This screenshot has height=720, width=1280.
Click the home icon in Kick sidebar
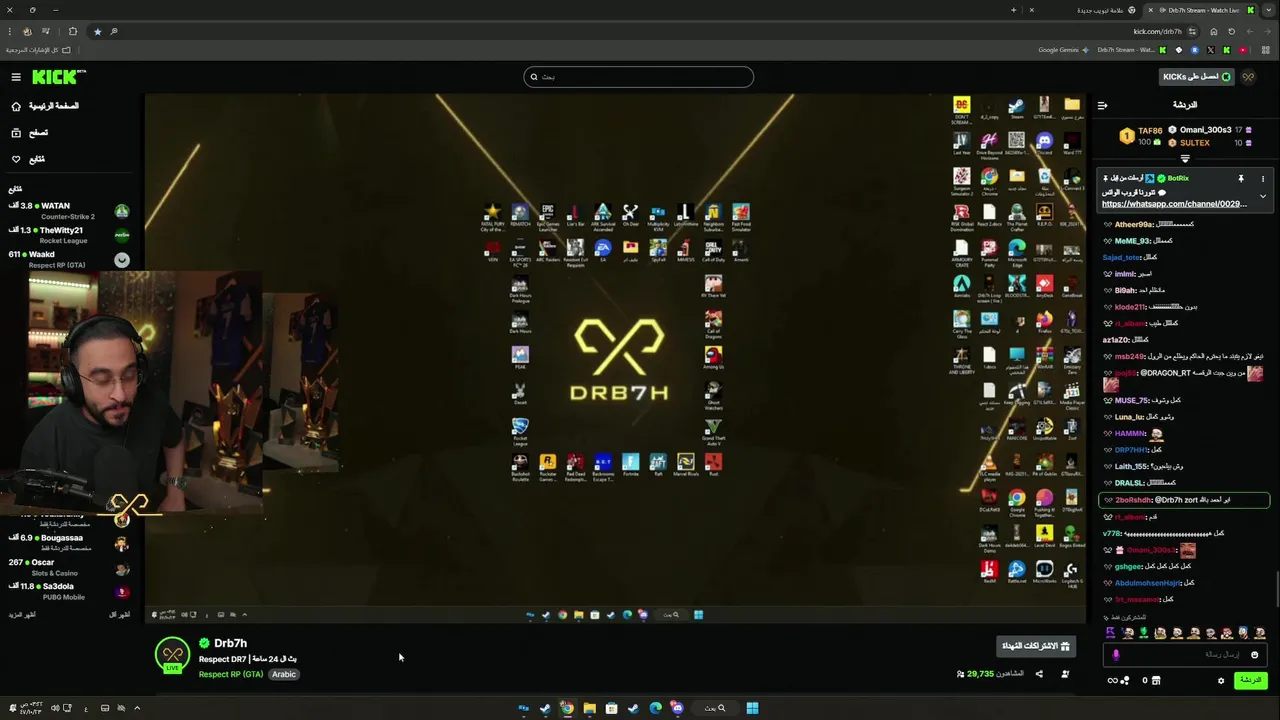pos(16,106)
